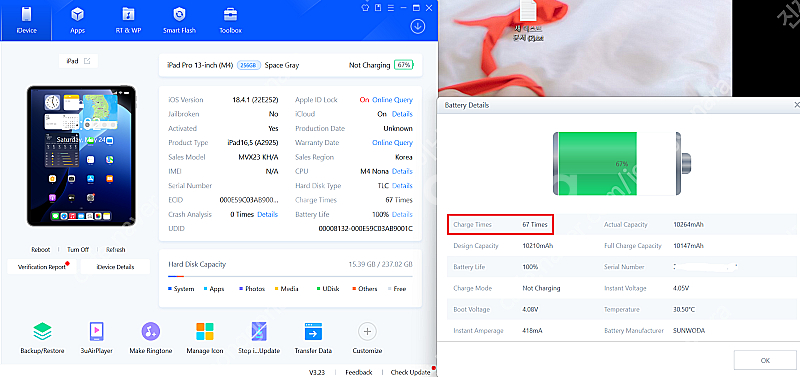Image resolution: width=800 pixels, height=377 pixels.
Task: Click Online Query for Apple ID Lock
Action: click(x=392, y=100)
